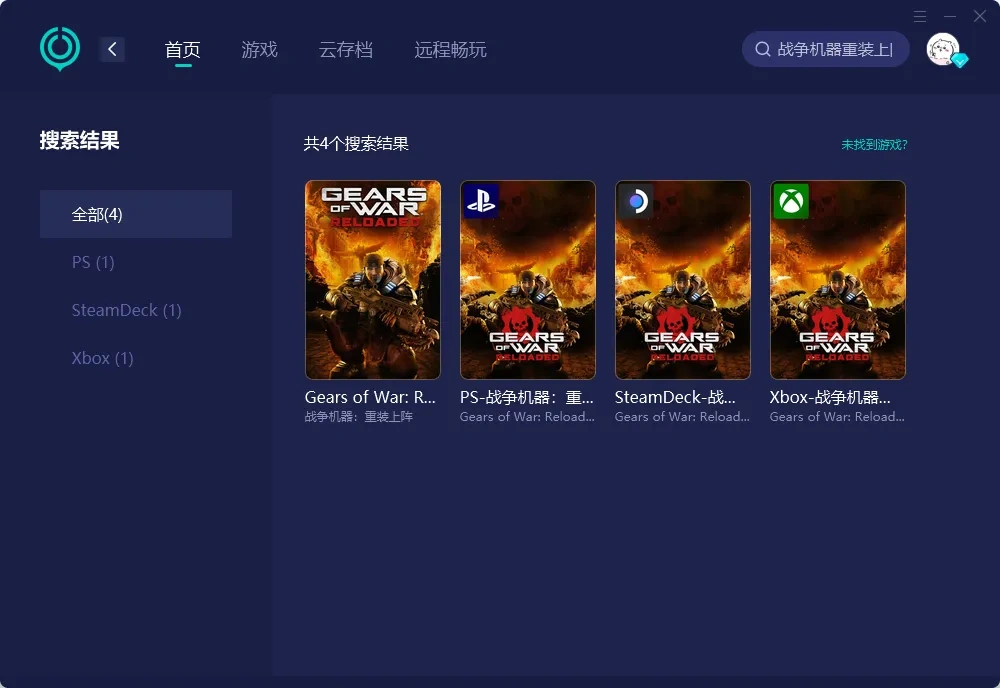Click the search field containing 战争机器重装上

(826, 49)
